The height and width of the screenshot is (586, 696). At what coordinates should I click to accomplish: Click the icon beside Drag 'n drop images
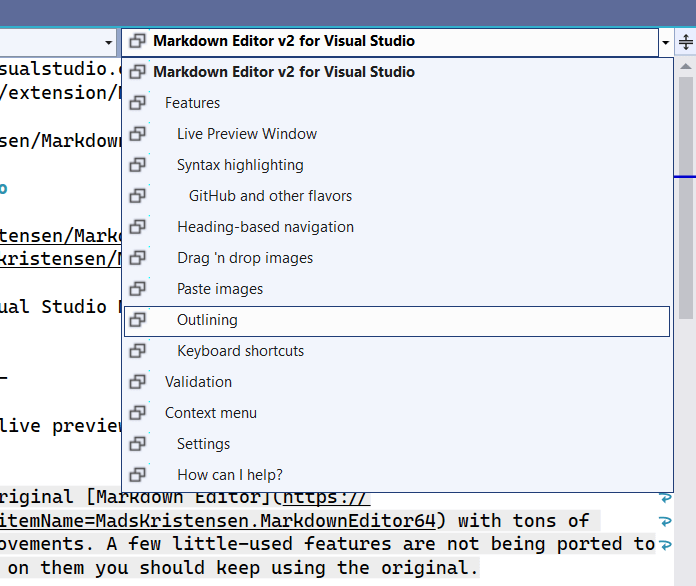tap(138, 258)
